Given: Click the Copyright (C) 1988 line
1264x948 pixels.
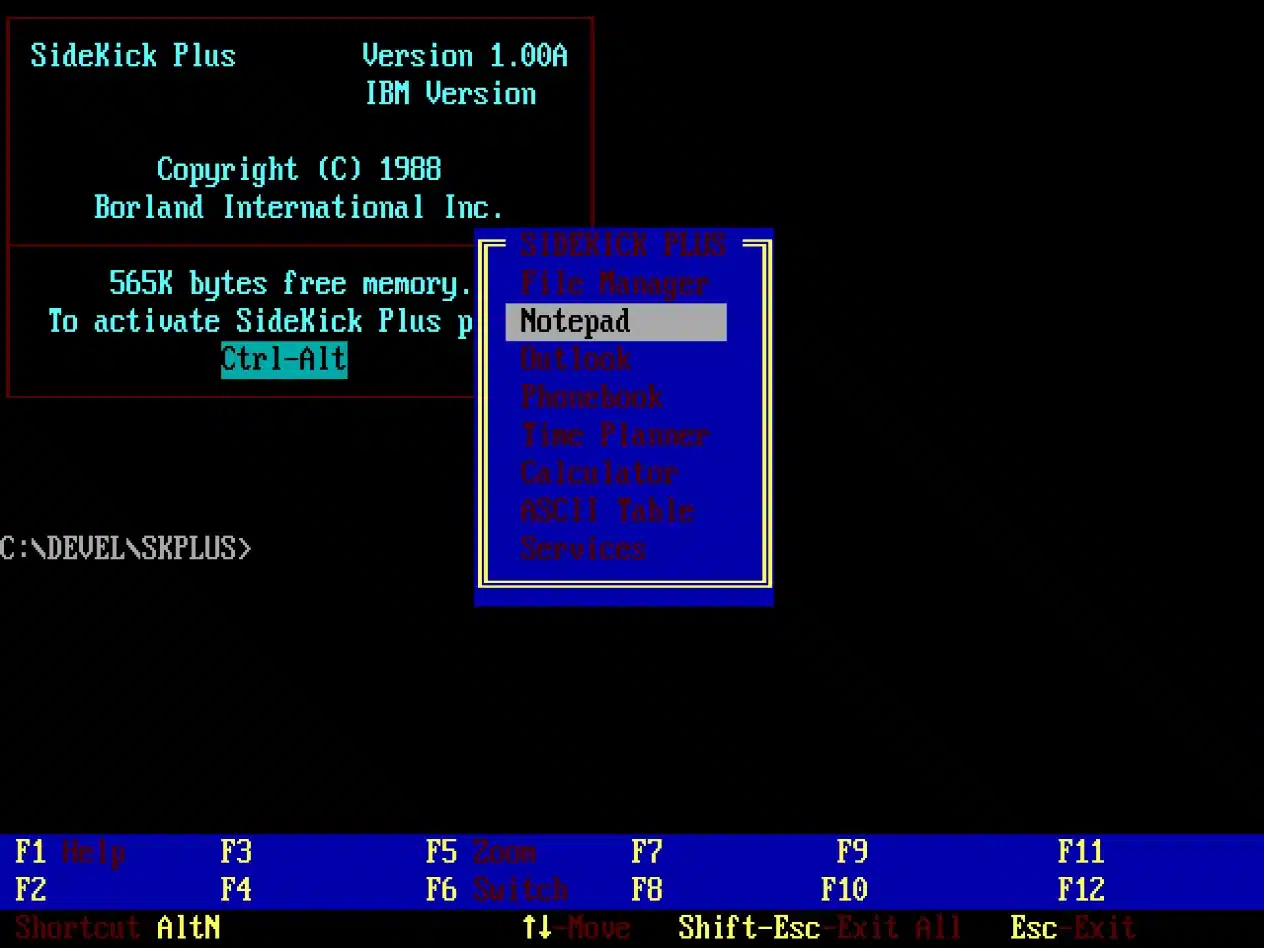Looking at the screenshot, I should tap(298, 170).
